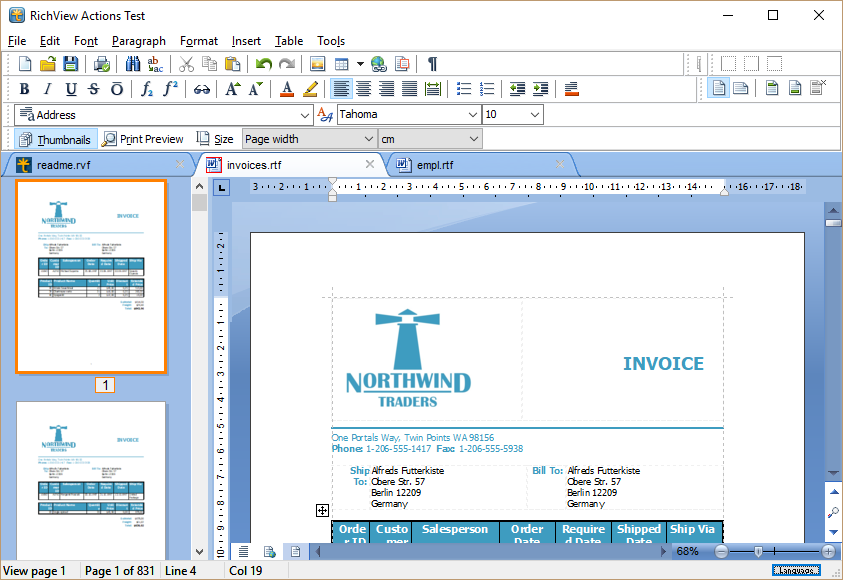
Task: Open file folder icon
Action: point(48,64)
